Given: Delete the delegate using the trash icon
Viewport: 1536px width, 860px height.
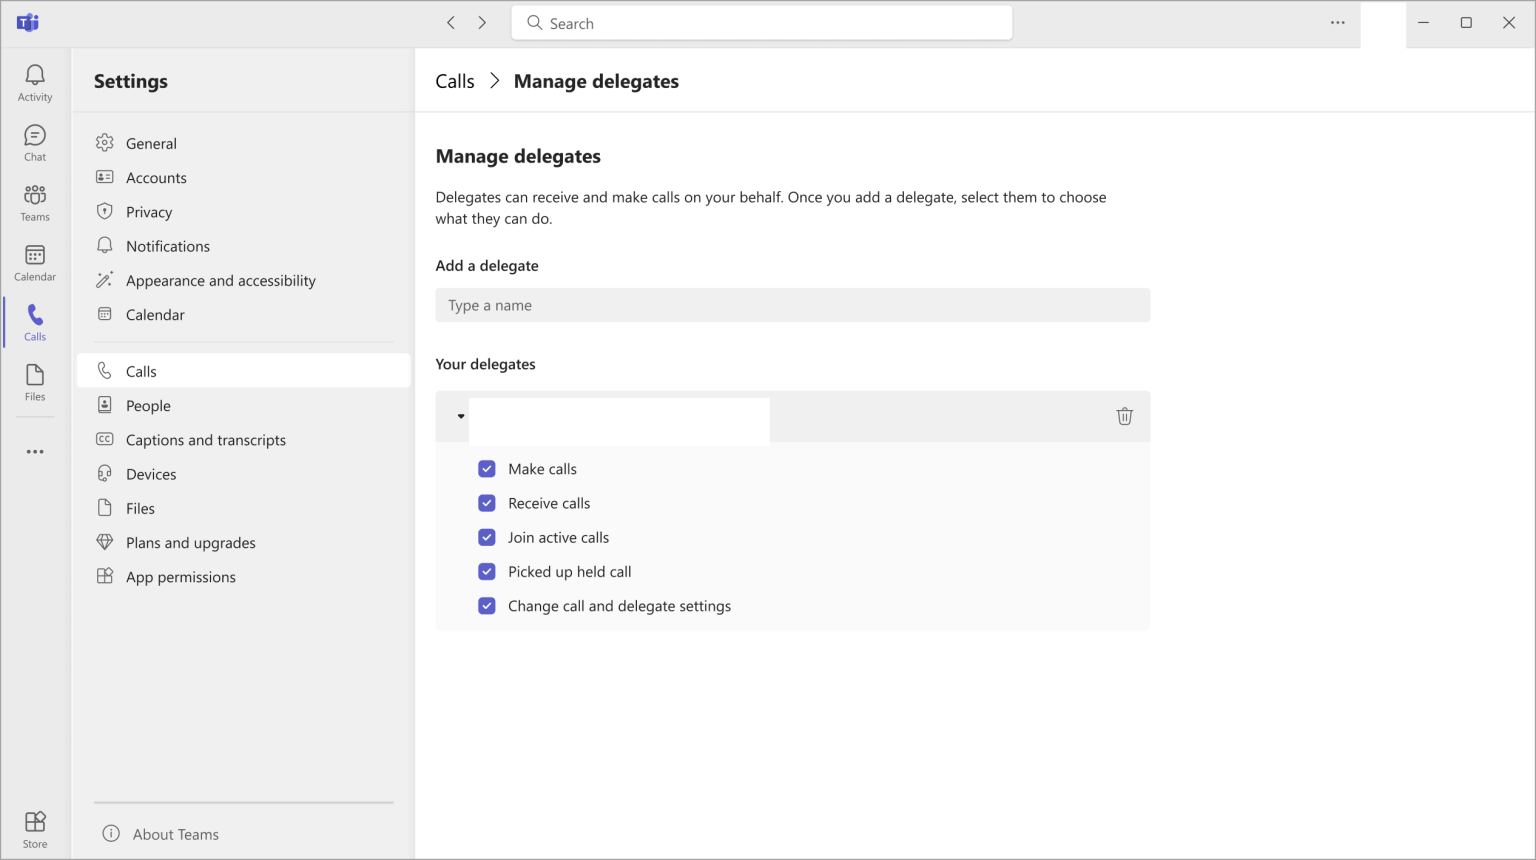Looking at the screenshot, I should point(1124,416).
